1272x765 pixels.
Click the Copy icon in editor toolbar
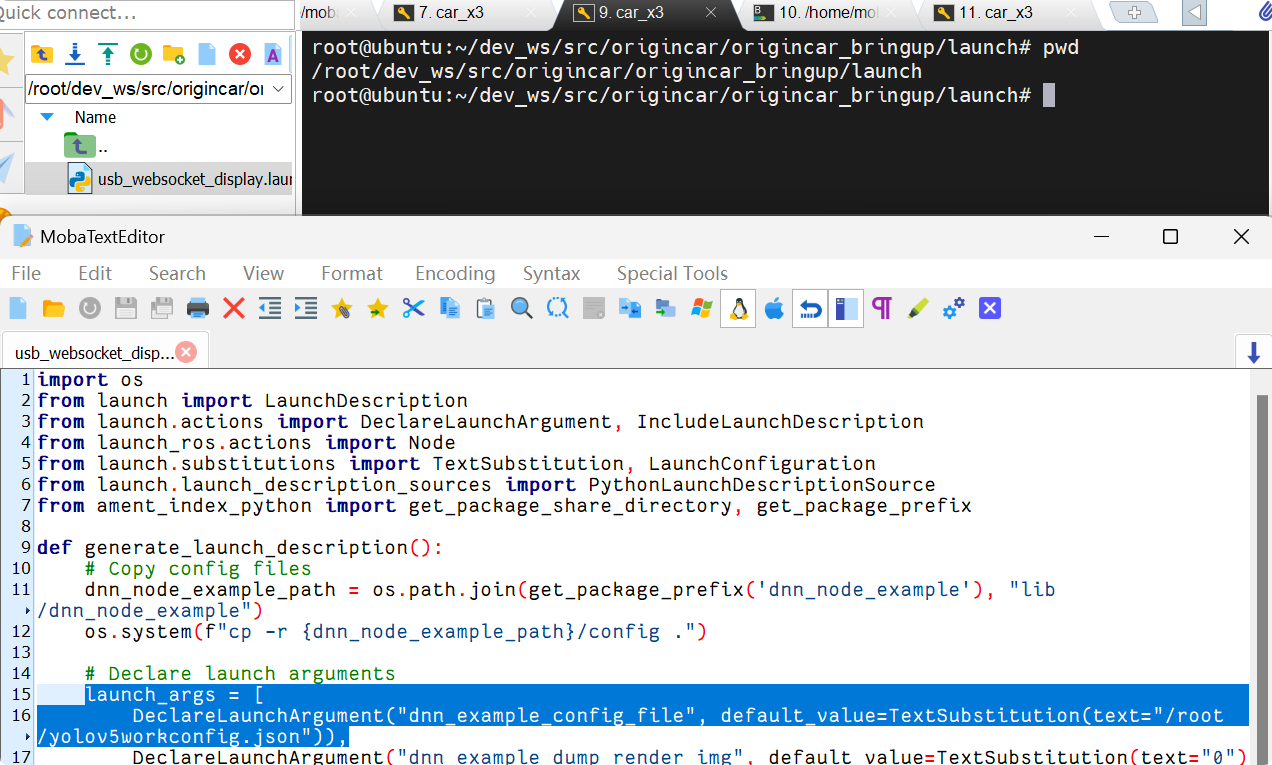[450, 308]
